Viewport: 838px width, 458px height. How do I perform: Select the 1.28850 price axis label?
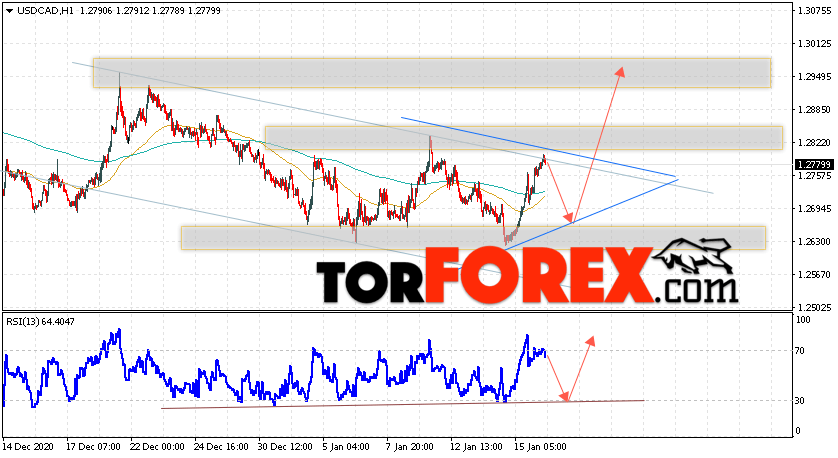coord(814,110)
